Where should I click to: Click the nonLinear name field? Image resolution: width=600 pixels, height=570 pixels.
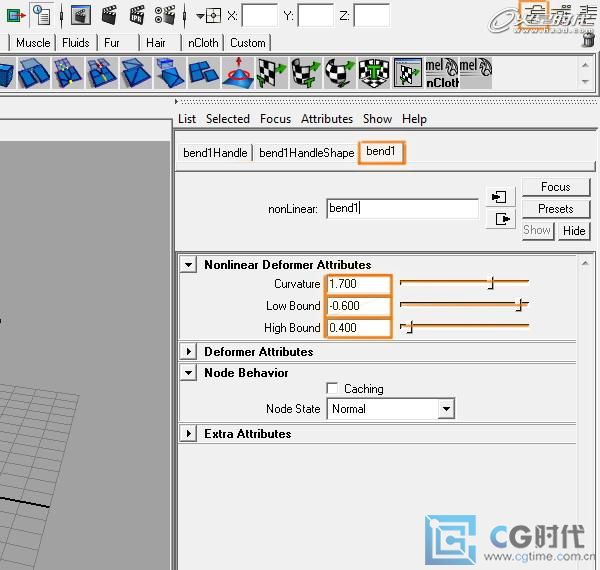(x=402, y=208)
